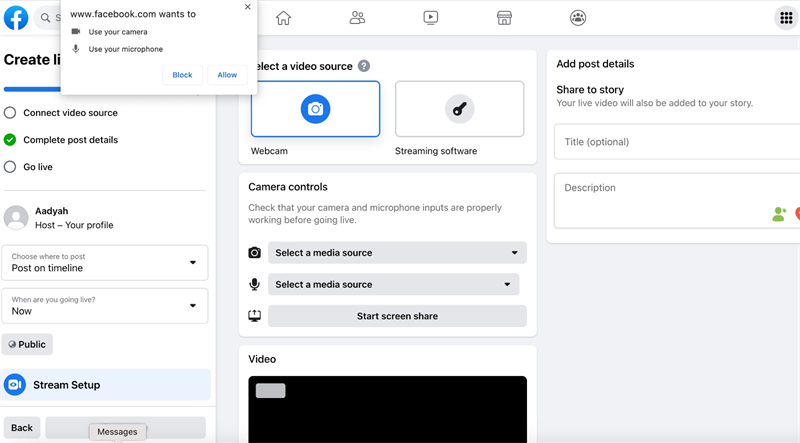Click the Facebook logo icon
The width and height of the screenshot is (800, 443).
coord(16,18)
